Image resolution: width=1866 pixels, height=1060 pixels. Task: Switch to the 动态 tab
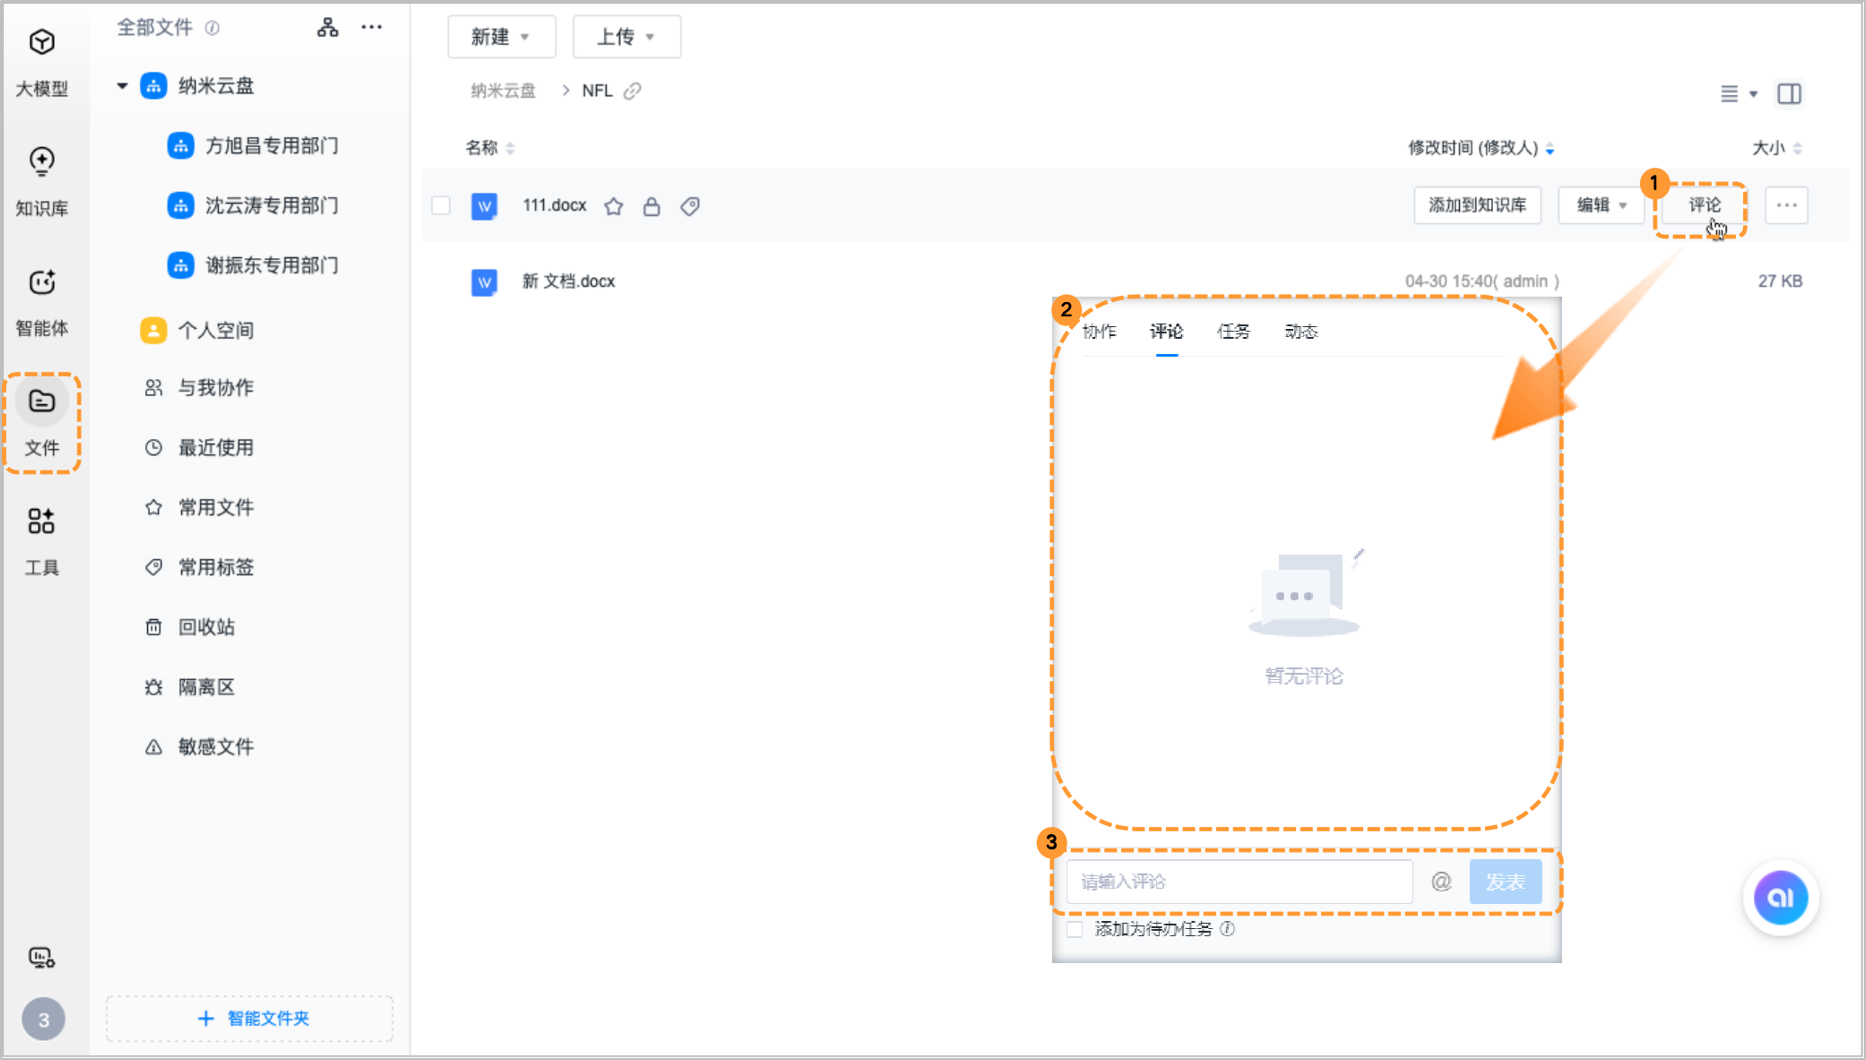click(1301, 331)
